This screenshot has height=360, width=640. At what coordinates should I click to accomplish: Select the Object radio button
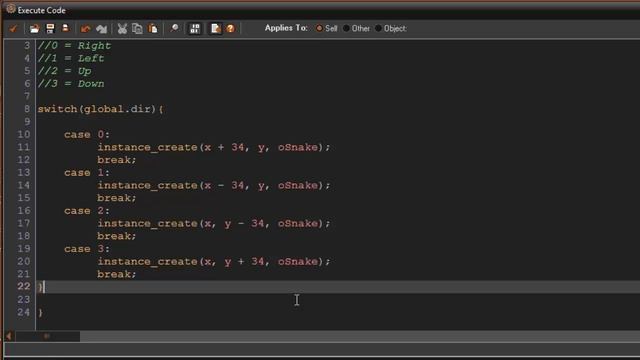point(378,28)
